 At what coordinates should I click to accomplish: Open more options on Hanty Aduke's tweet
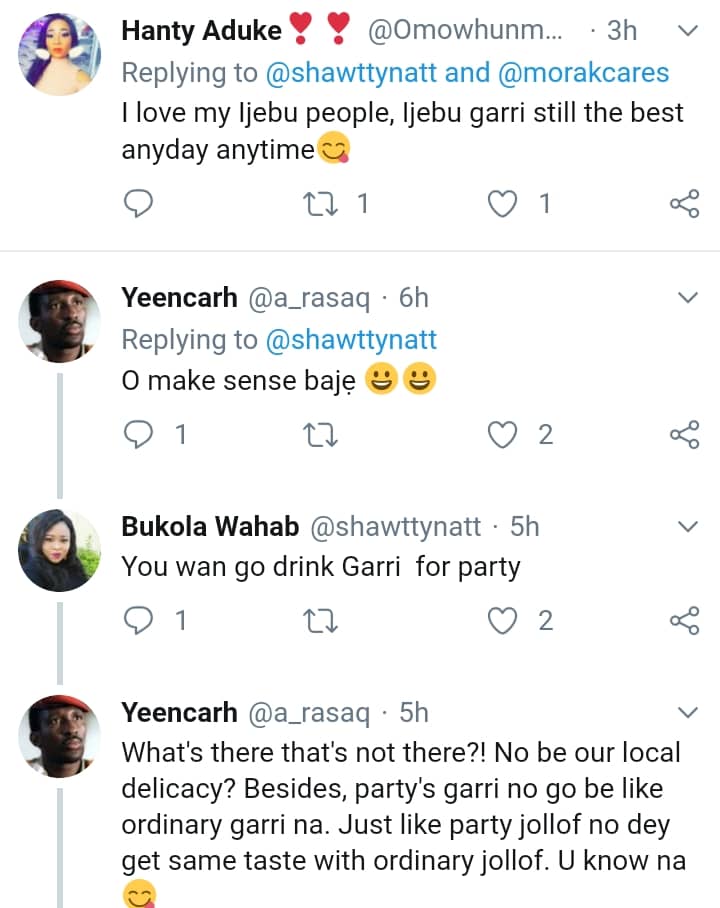(x=688, y=31)
